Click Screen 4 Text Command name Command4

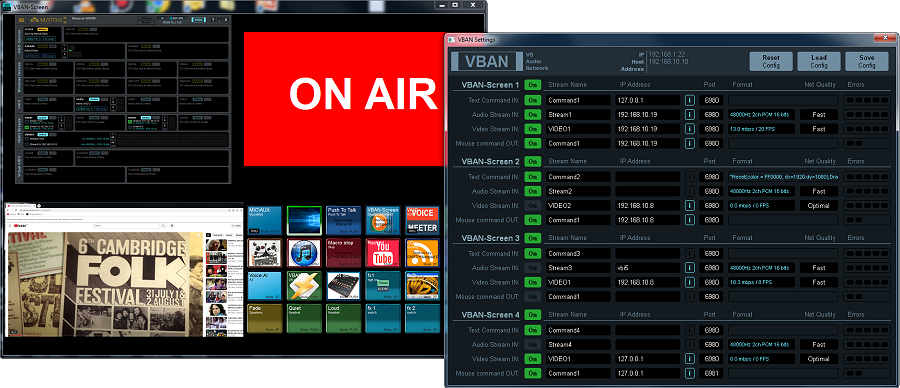pyautogui.click(x=577, y=331)
